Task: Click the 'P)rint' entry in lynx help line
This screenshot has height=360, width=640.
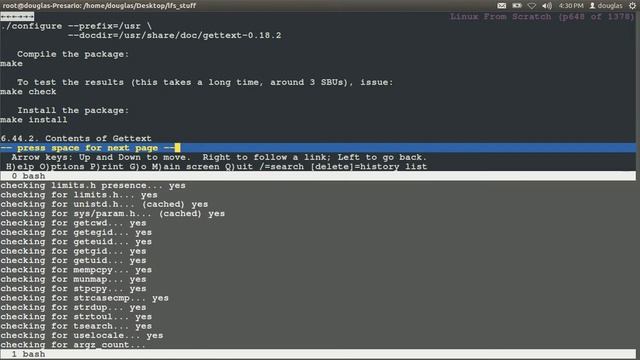Action: [x=107, y=167]
